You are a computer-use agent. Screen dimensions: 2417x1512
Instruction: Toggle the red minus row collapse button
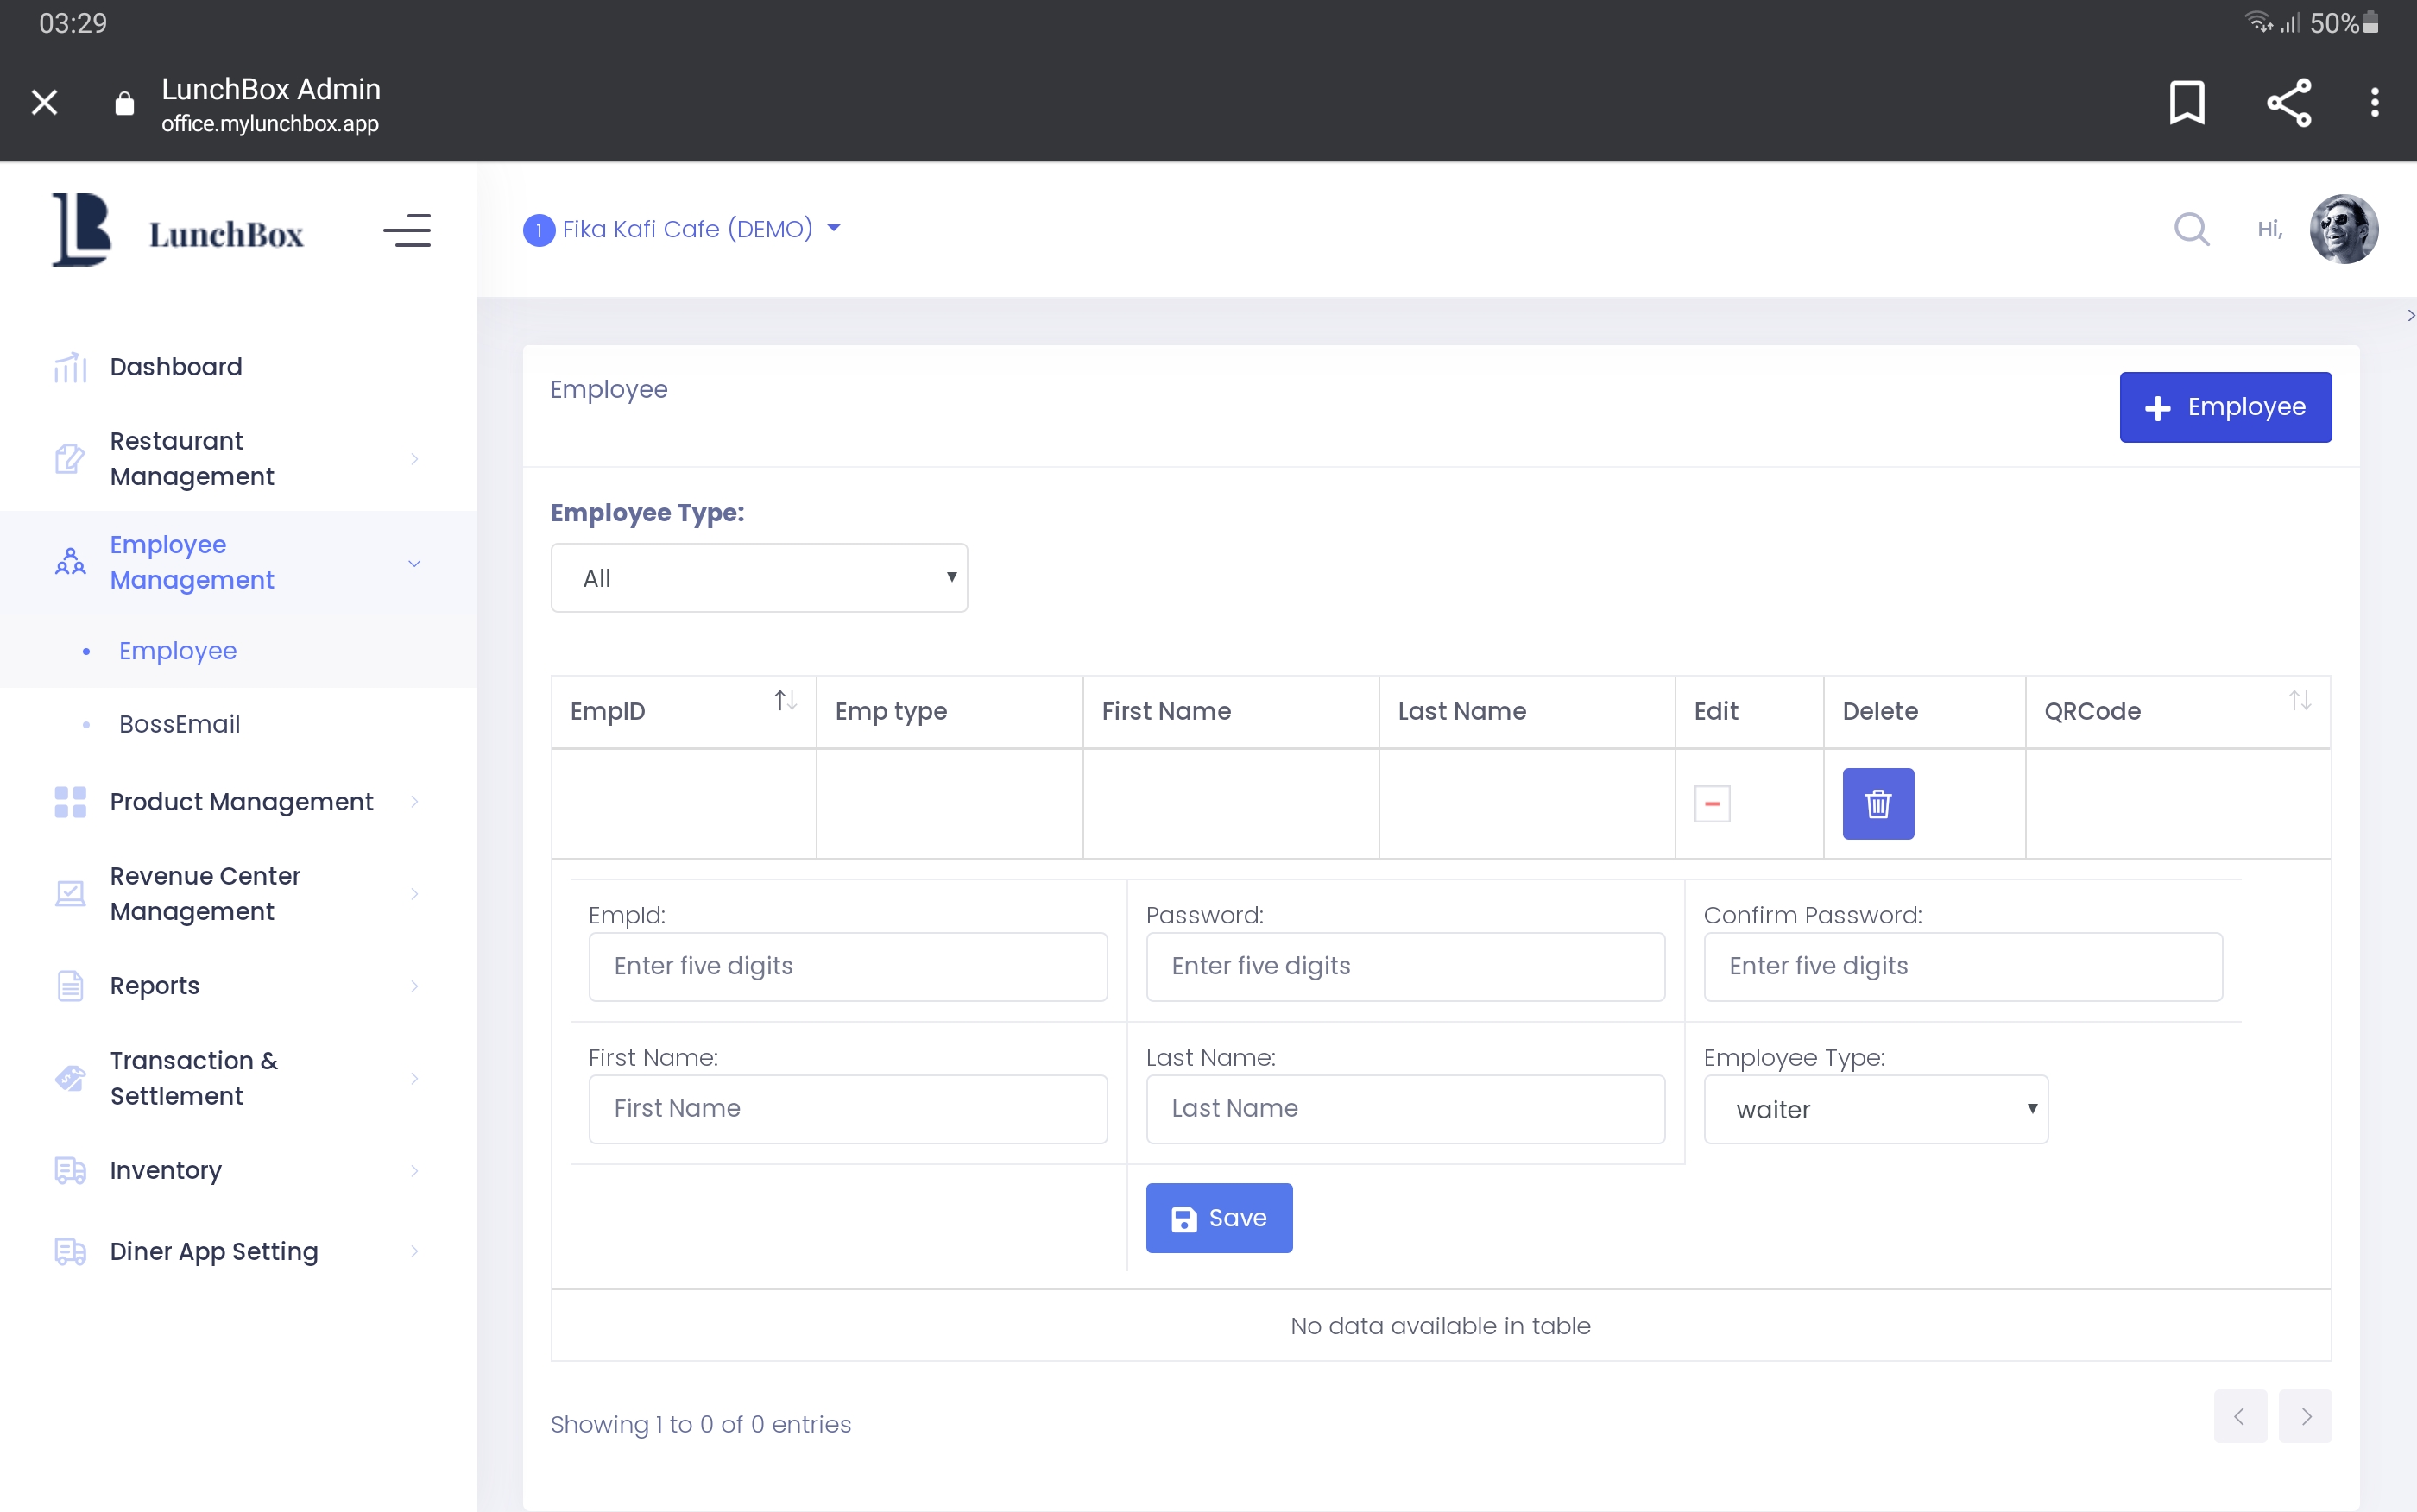(x=1711, y=803)
